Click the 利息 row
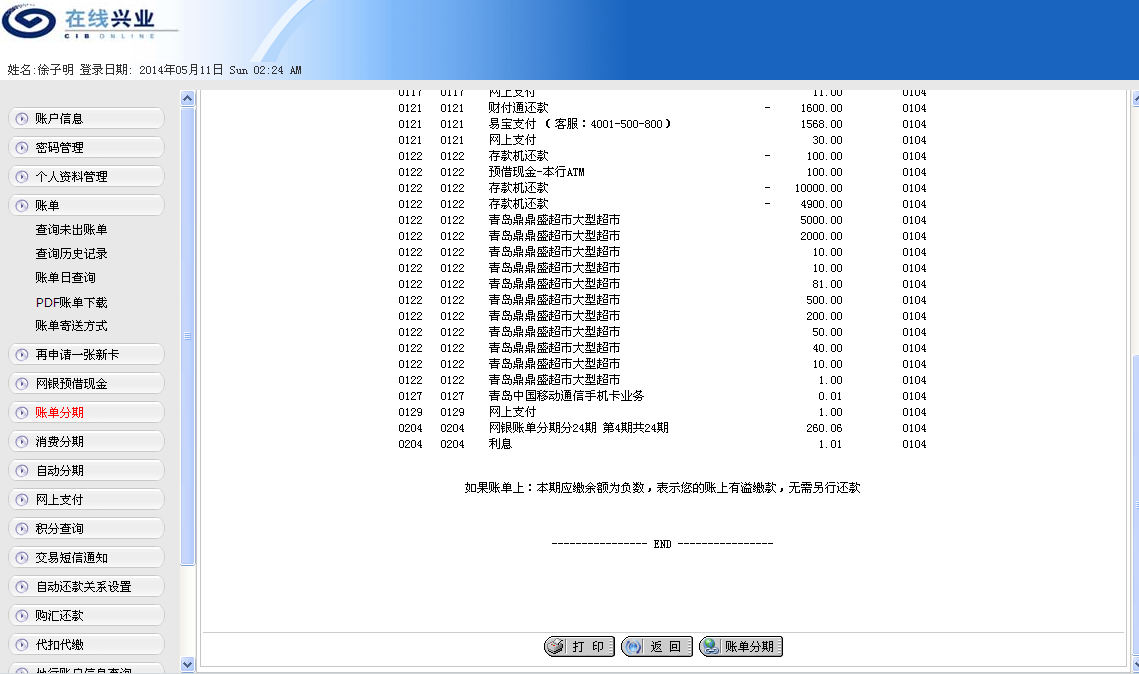 click(662, 444)
